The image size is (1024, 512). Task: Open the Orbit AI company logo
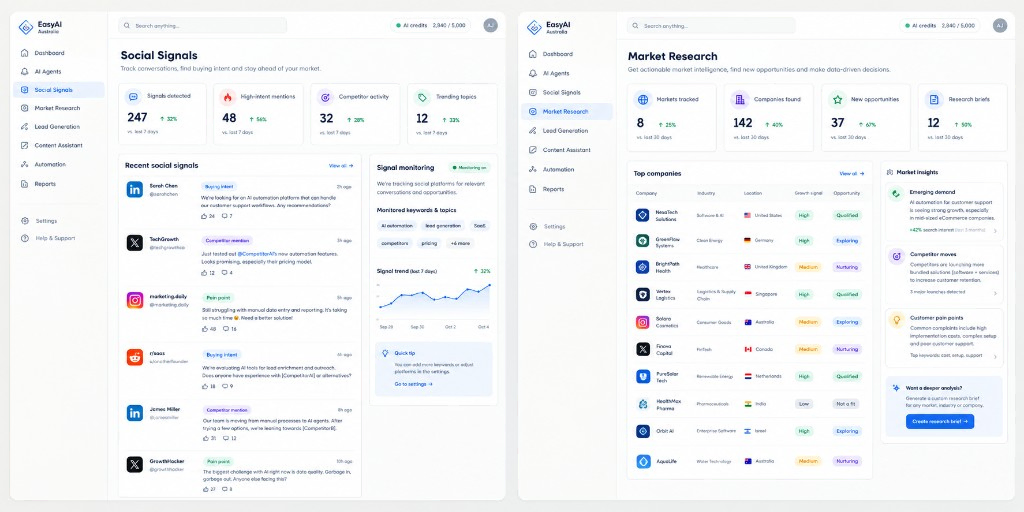coord(643,431)
